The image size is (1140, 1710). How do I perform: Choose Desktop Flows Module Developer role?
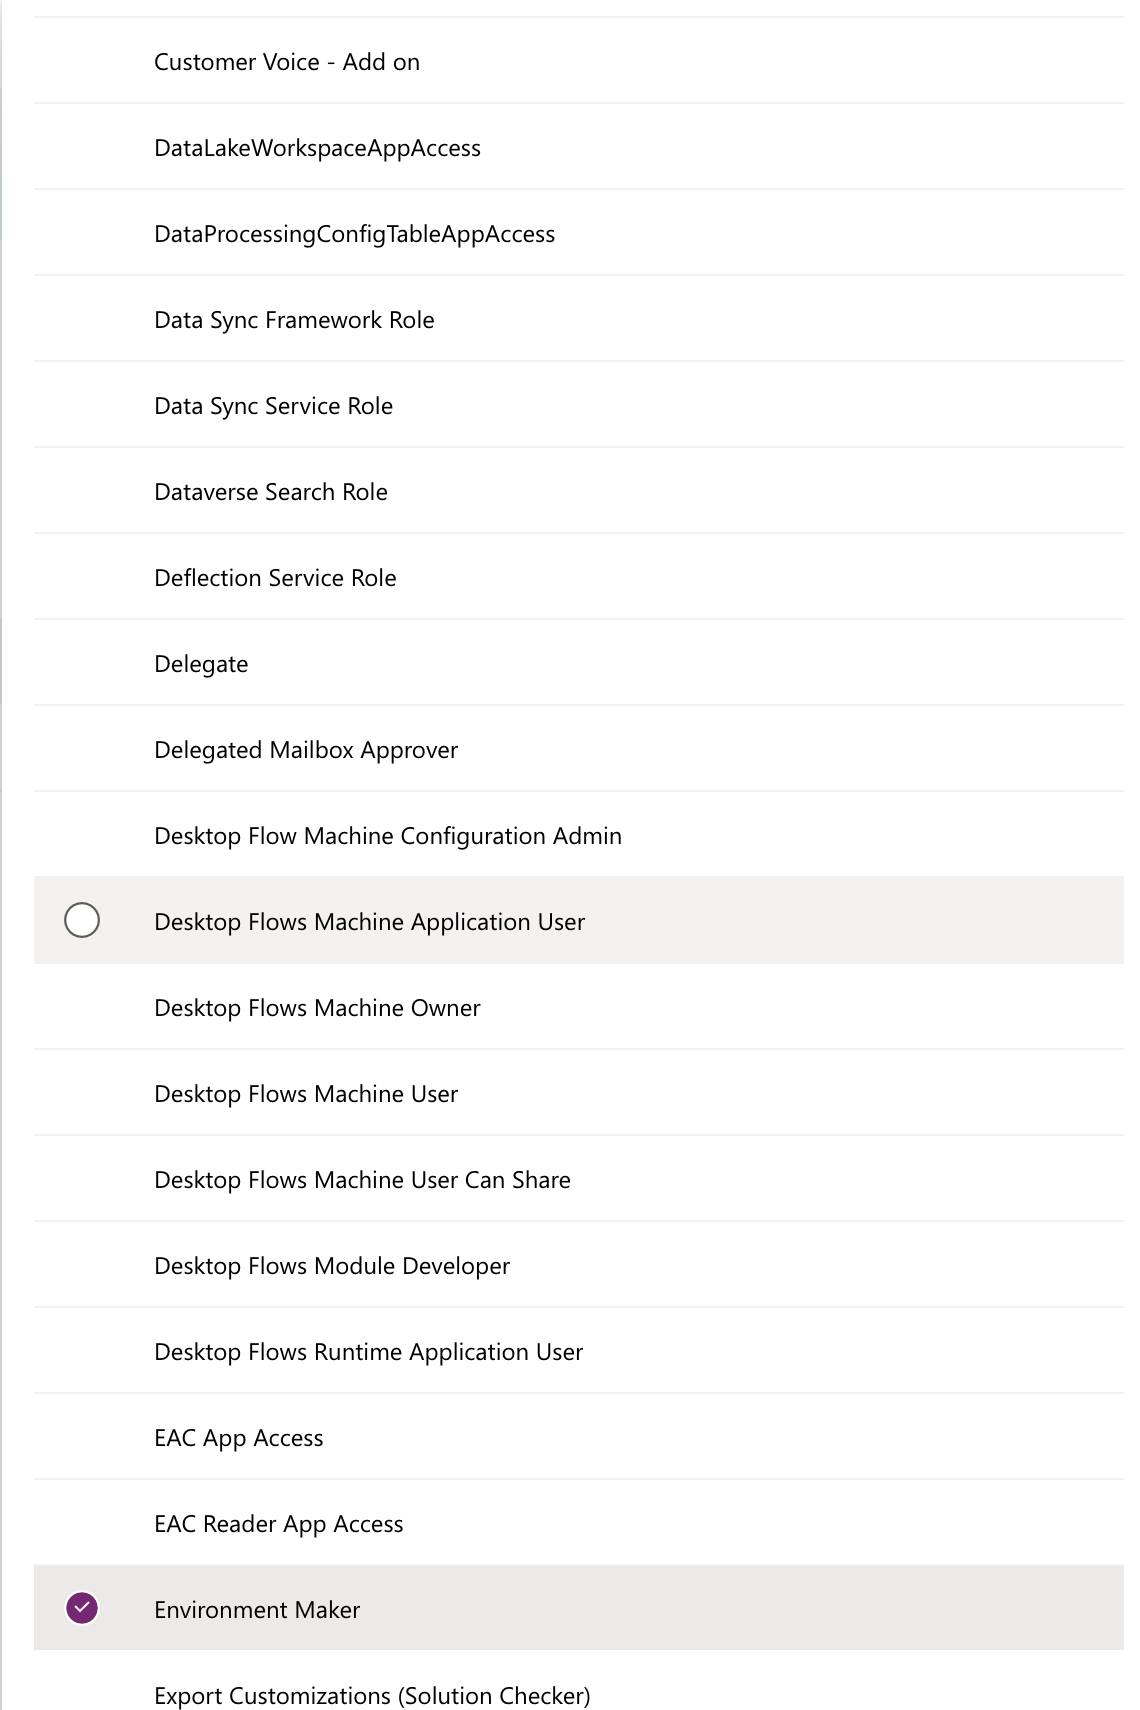pyautogui.click(x=332, y=1266)
